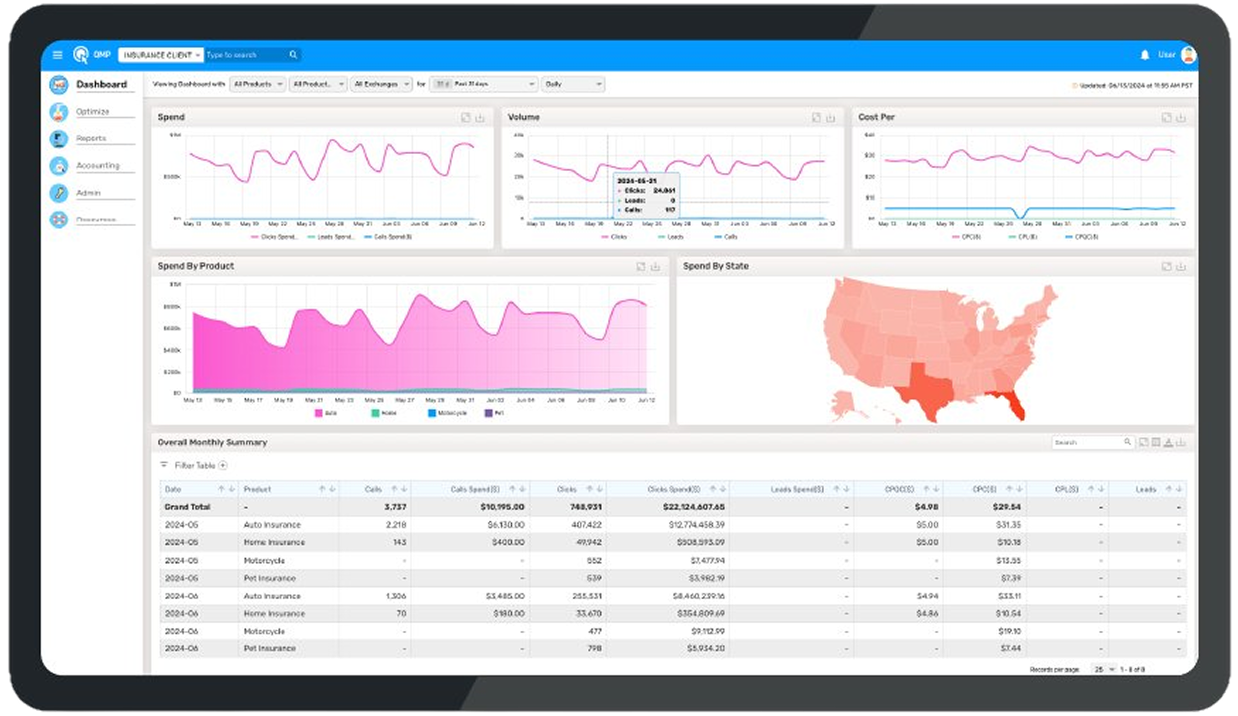
Task: Expand the Cost Per chart panel
Action: tap(1166, 117)
